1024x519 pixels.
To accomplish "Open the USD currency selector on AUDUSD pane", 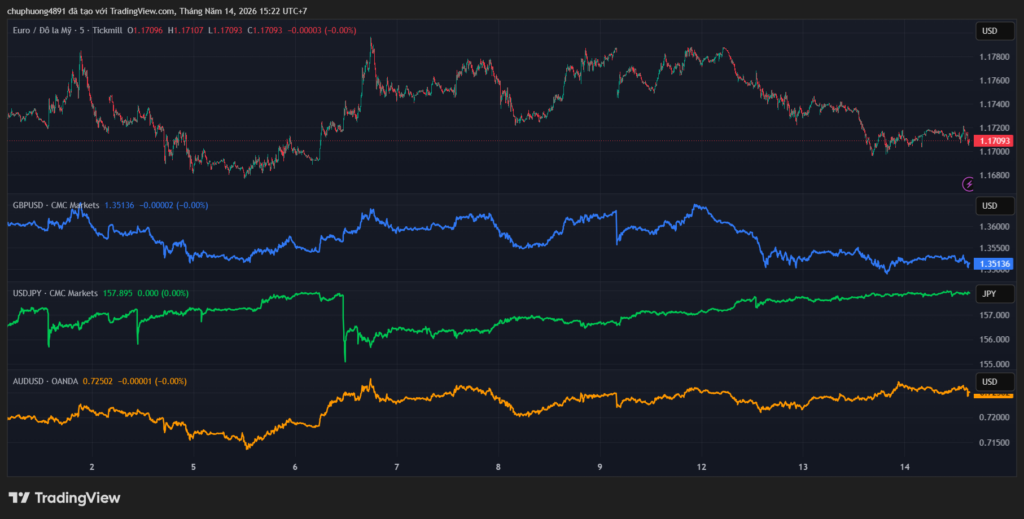I will (995, 381).
